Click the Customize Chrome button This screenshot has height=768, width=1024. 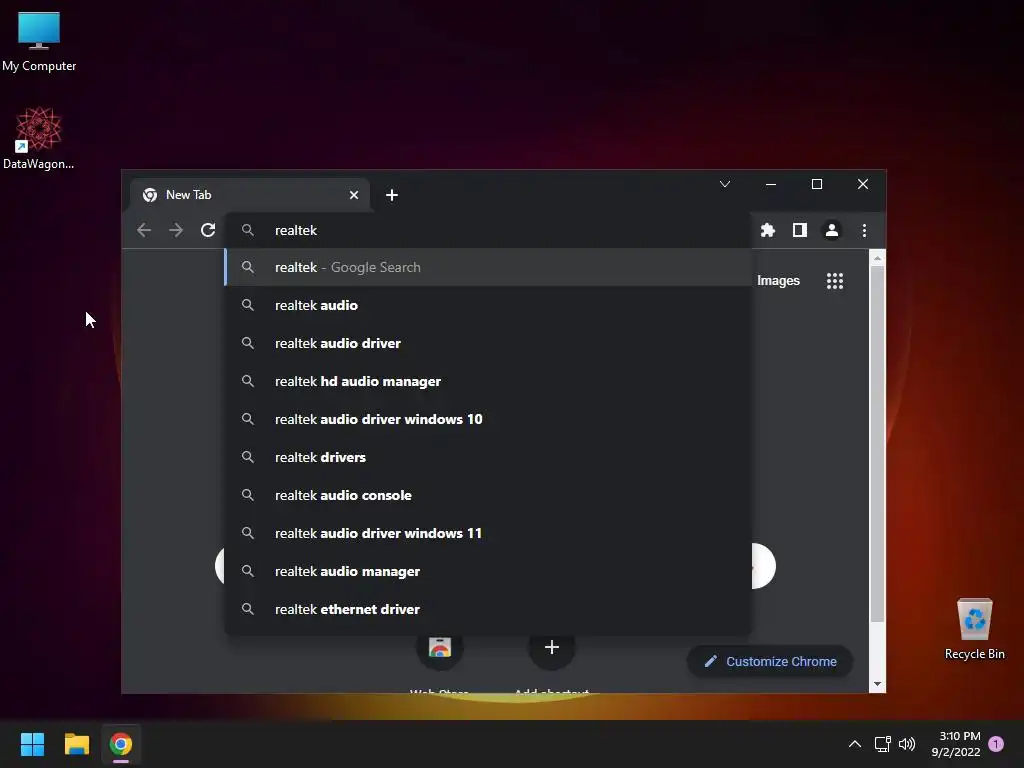770,662
